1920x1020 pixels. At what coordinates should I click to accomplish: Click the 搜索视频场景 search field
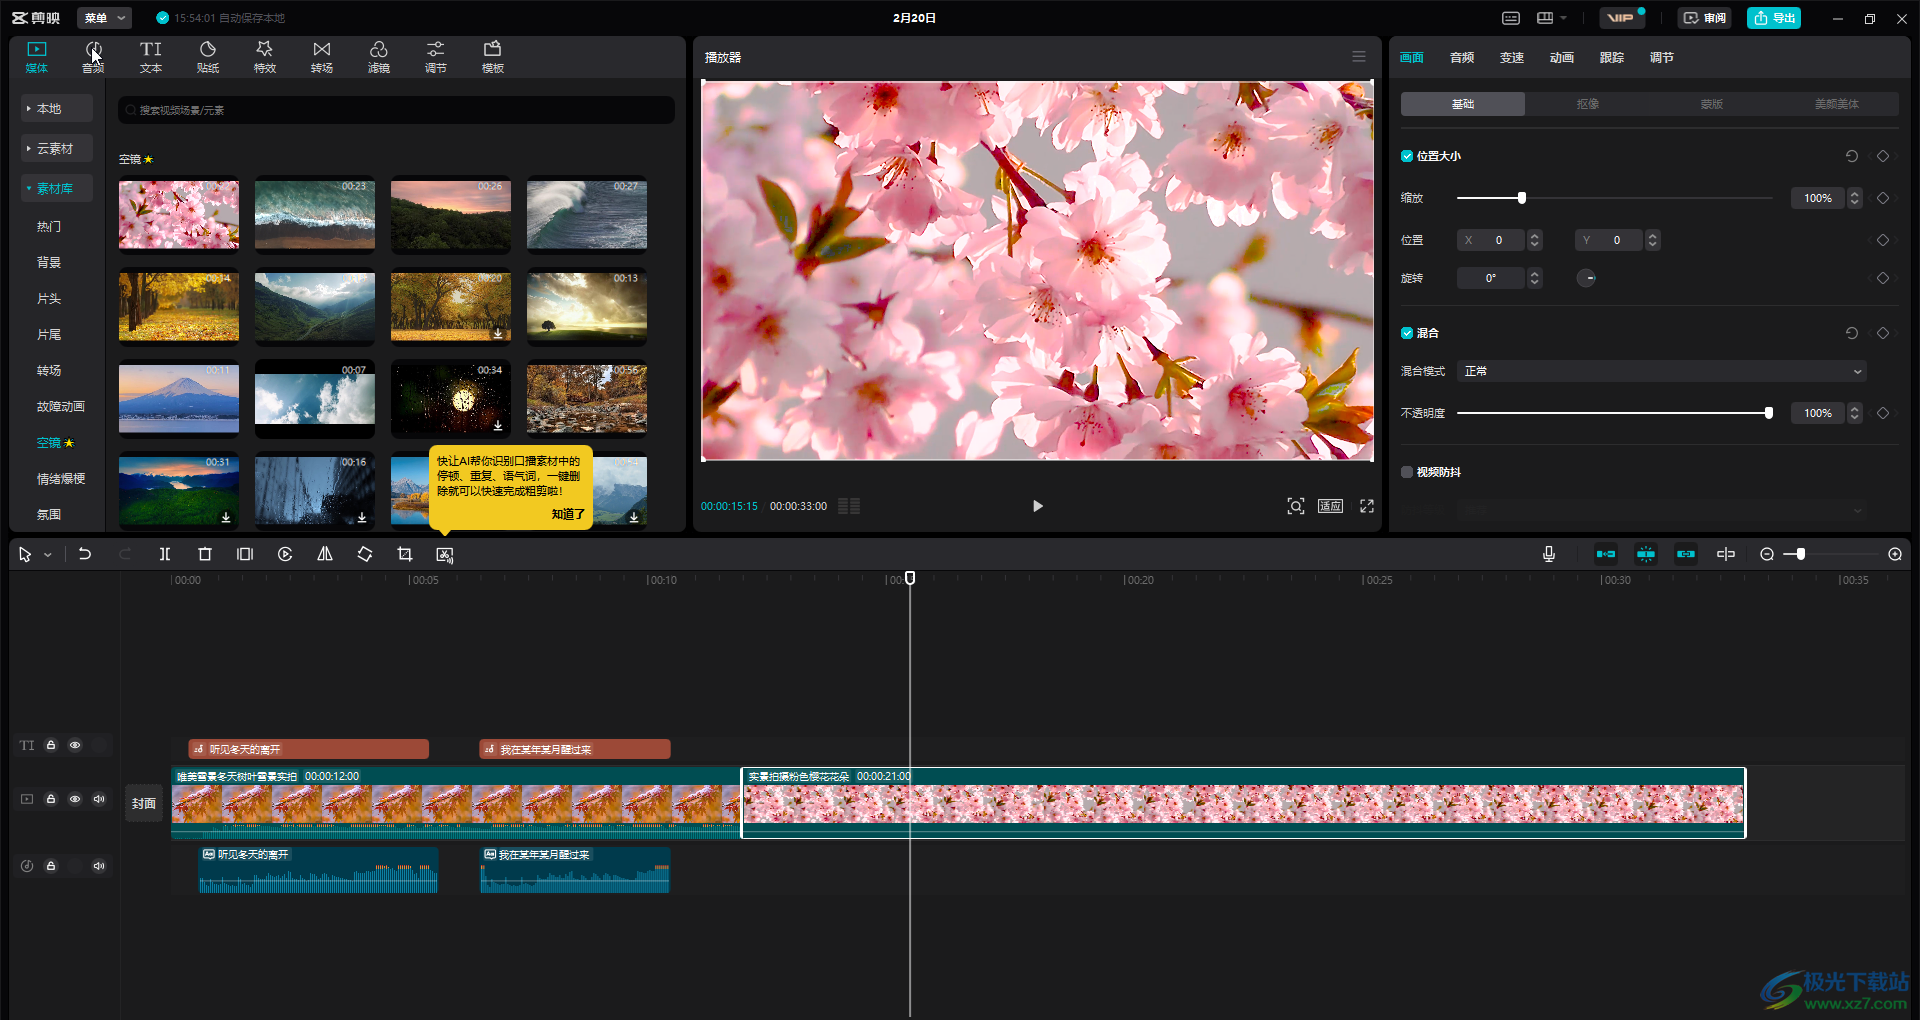click(x=396, y=110)
